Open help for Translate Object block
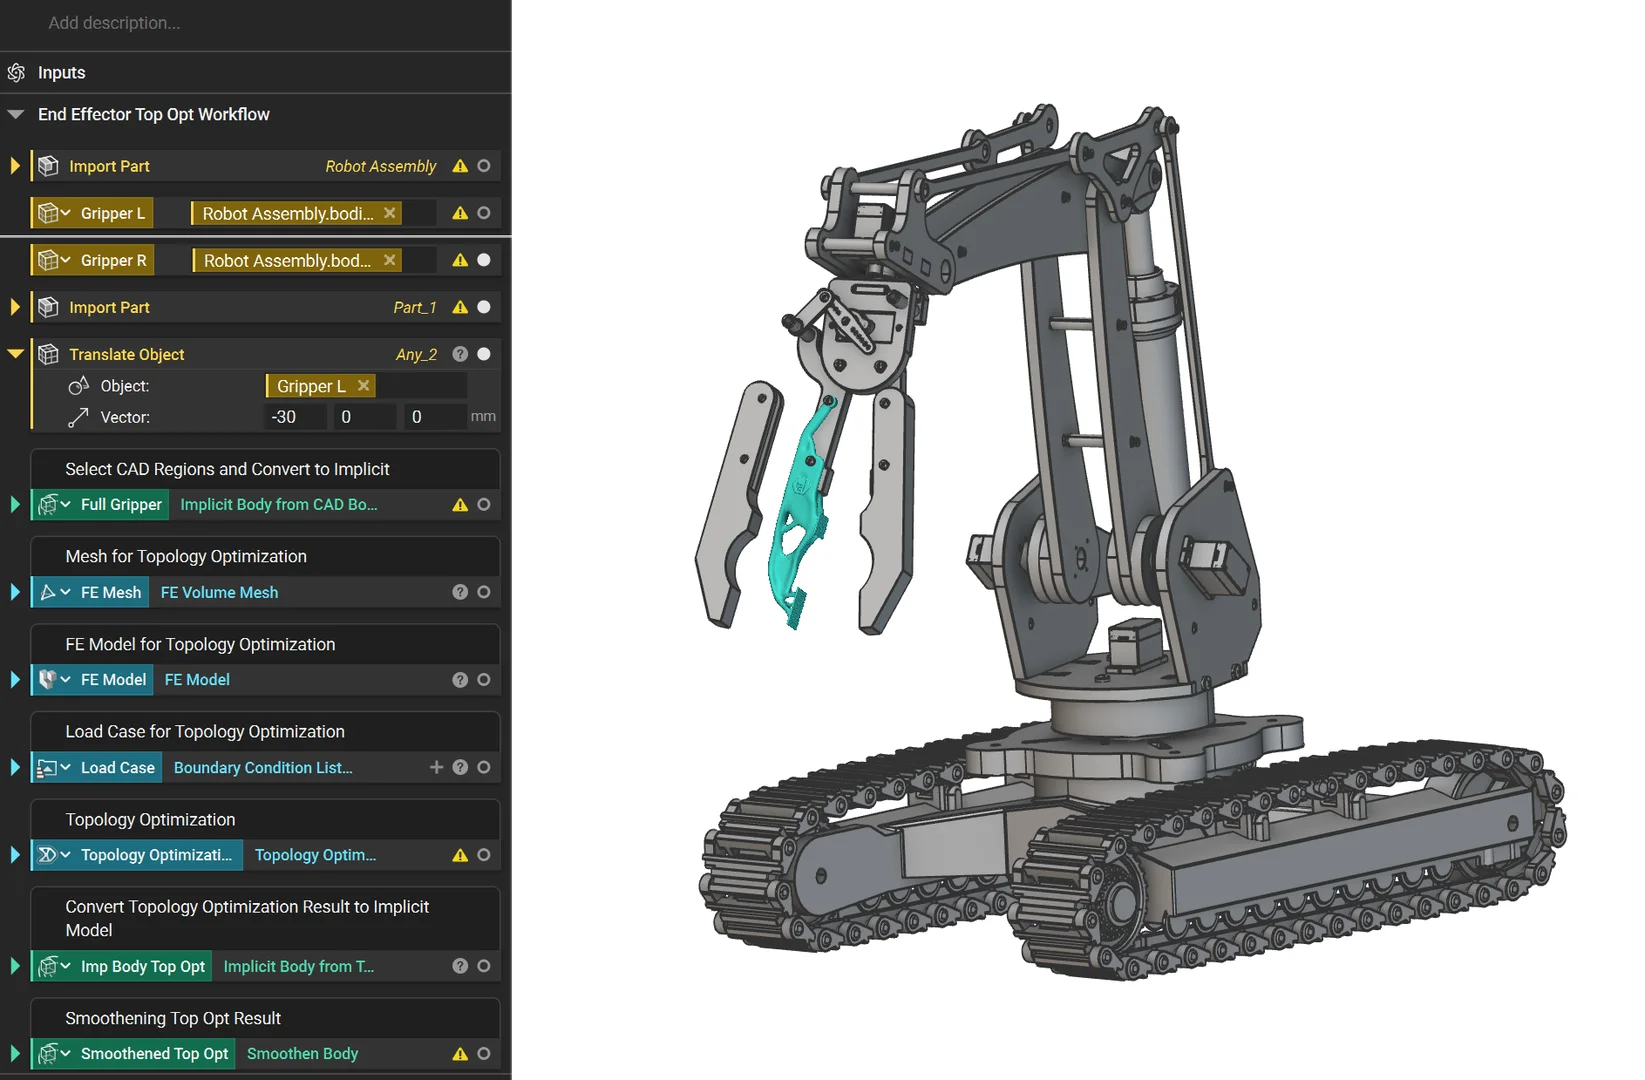1645x1080 pixels. (x=460, y=354)
